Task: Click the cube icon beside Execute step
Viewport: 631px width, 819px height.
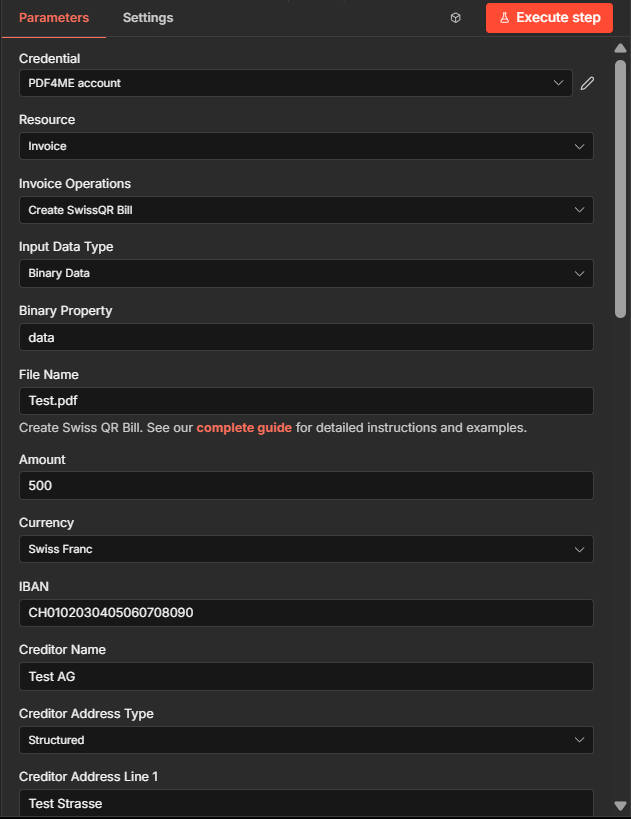Action: pos(456,18)
